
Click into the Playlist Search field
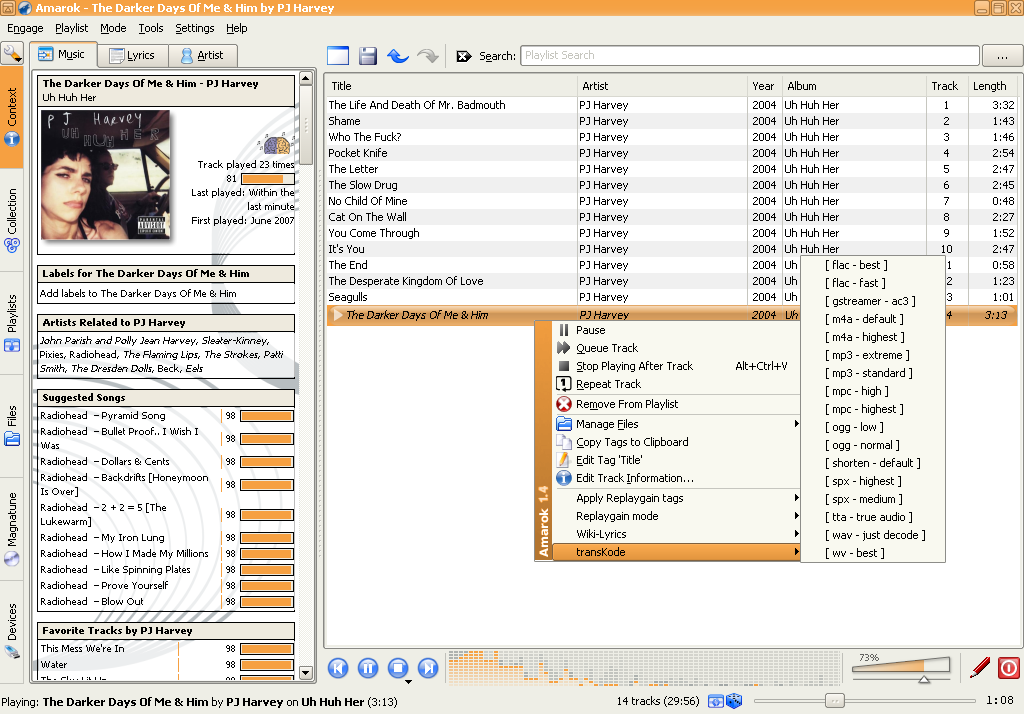coord(750,56)
